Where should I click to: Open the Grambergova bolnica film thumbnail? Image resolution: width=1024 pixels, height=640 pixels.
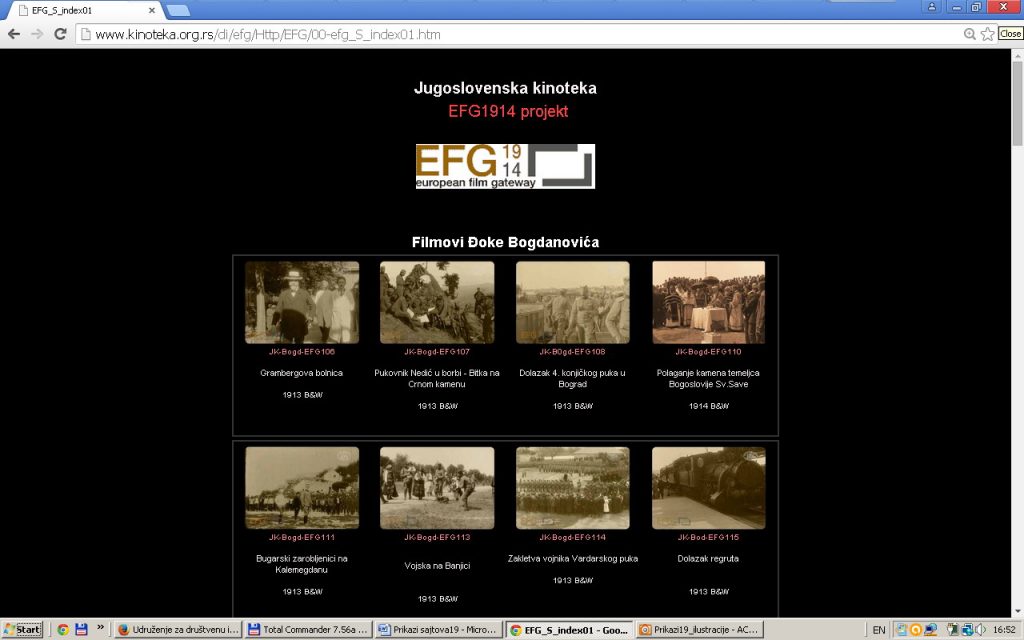pos(302,302)
